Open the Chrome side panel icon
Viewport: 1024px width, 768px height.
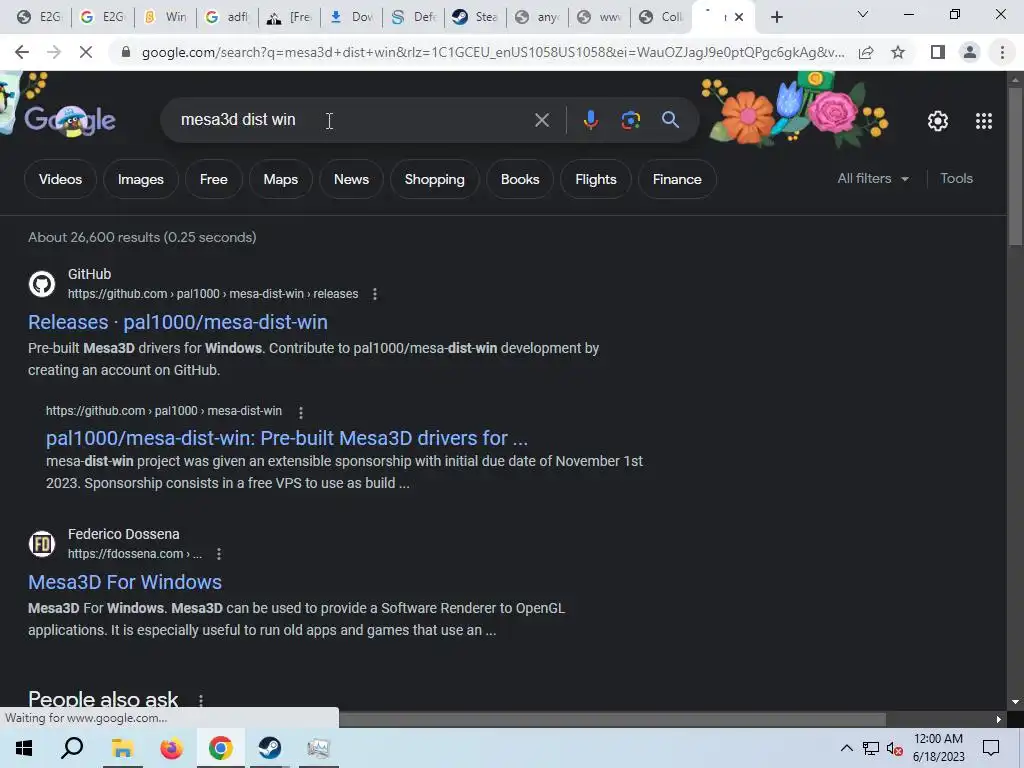tap(938, 52)
